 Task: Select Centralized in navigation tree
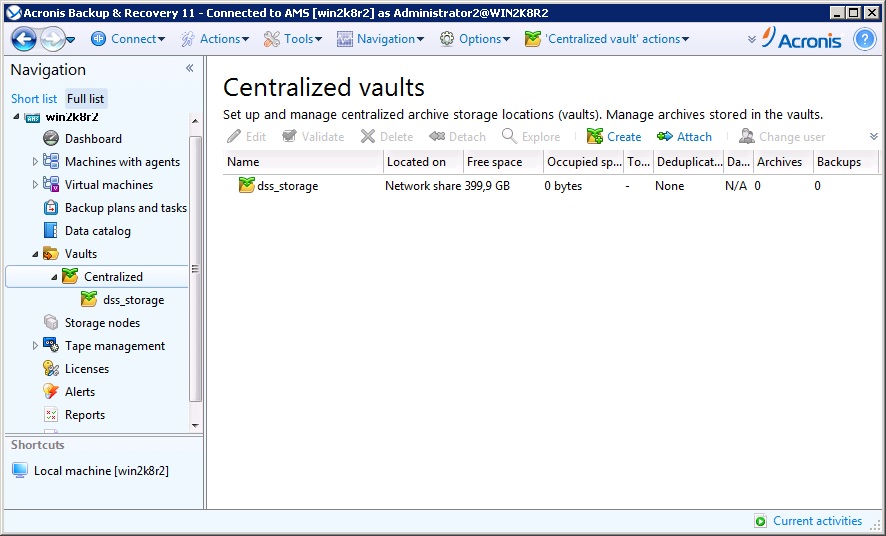114,277
